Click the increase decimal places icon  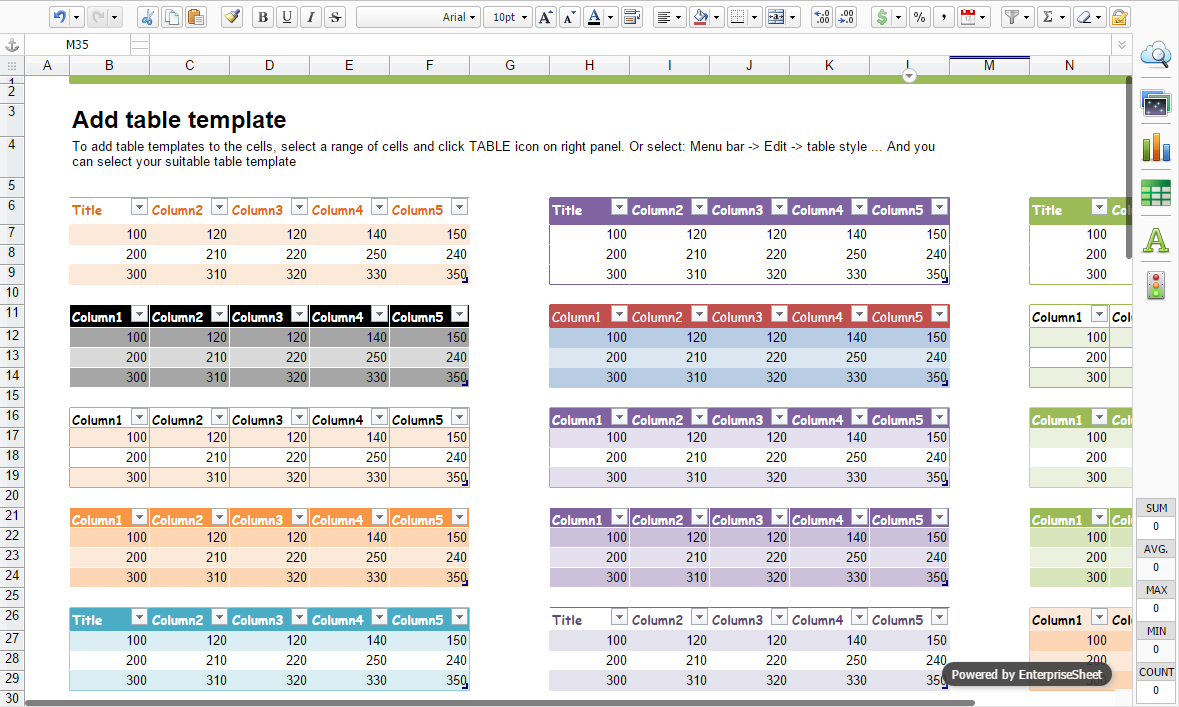click(822, 17)
